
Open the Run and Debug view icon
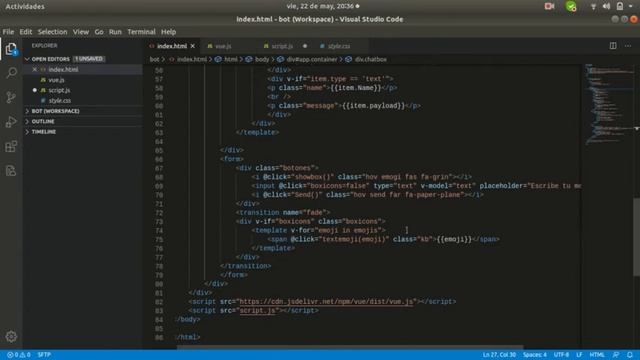[x=11, y=122]
